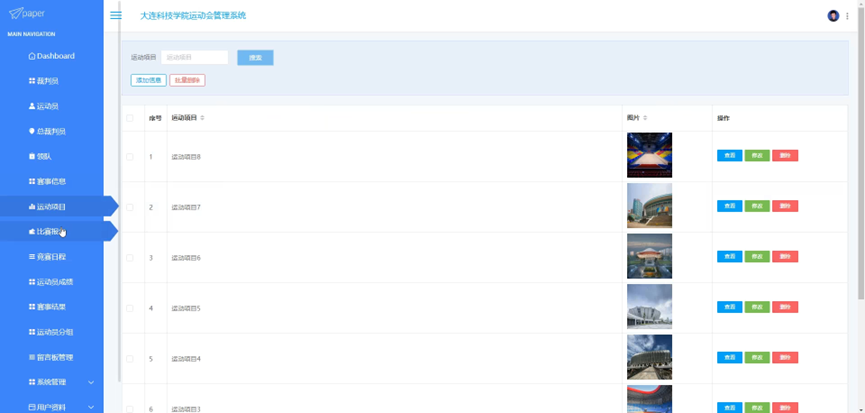Click the 运动项目5 cell text
This screenshot has width=865, height=413.
pyautogui.click(x=186, y=308)
